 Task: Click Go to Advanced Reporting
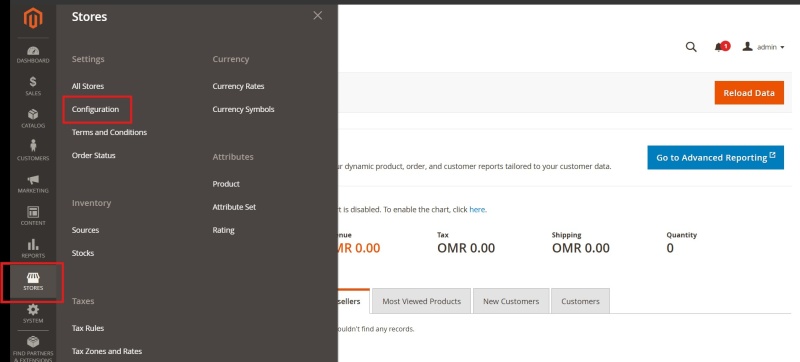pyautogui.click(x=715, y=158)
